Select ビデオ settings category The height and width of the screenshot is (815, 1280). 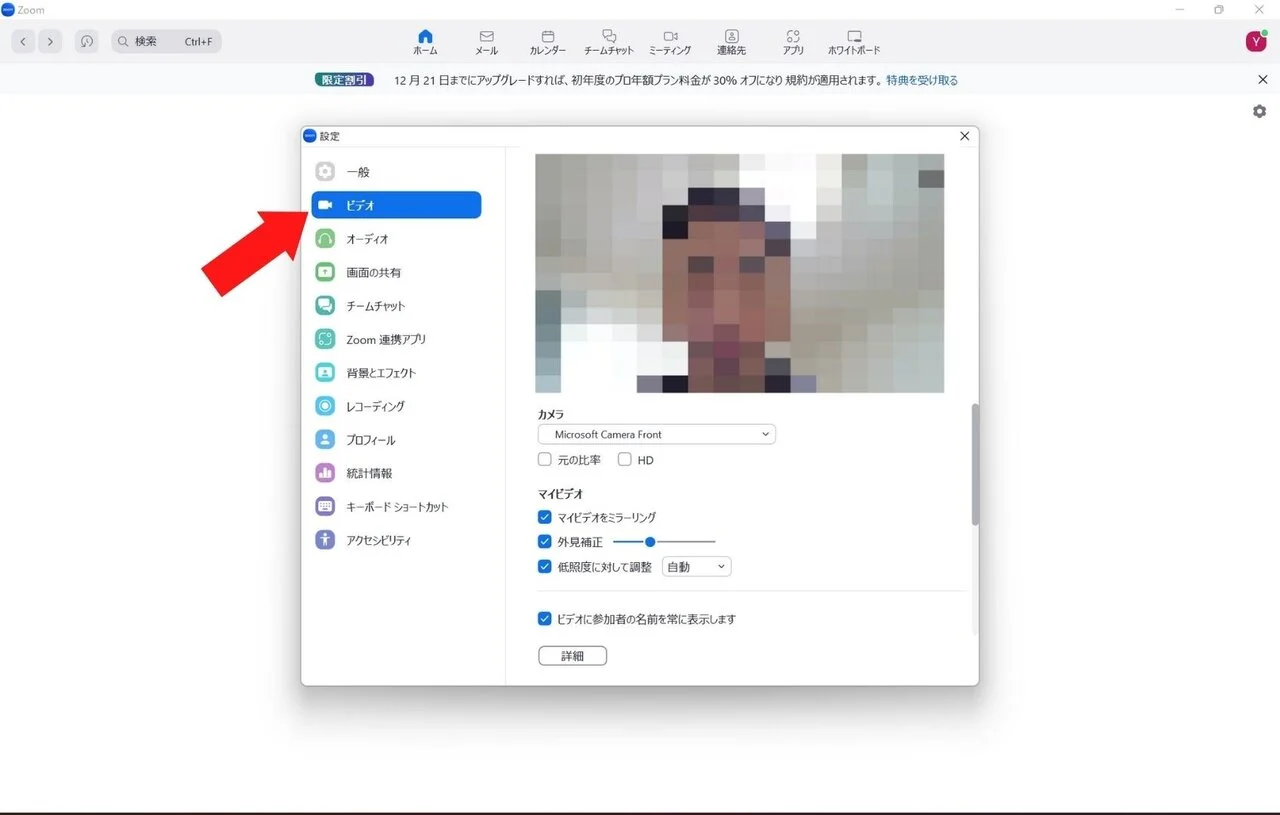coord(396,205)
